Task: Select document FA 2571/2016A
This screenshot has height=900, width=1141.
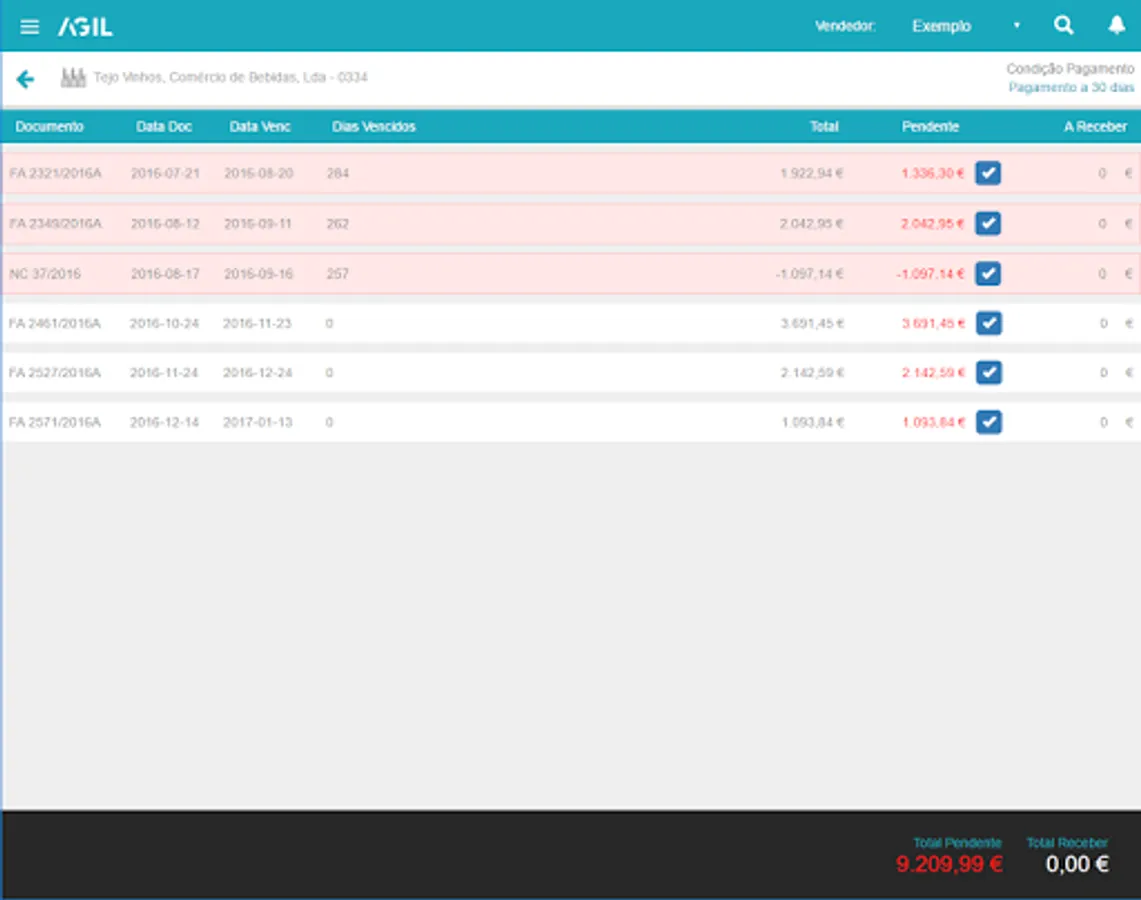Action: pyautogui.click(x=55, y=422)
